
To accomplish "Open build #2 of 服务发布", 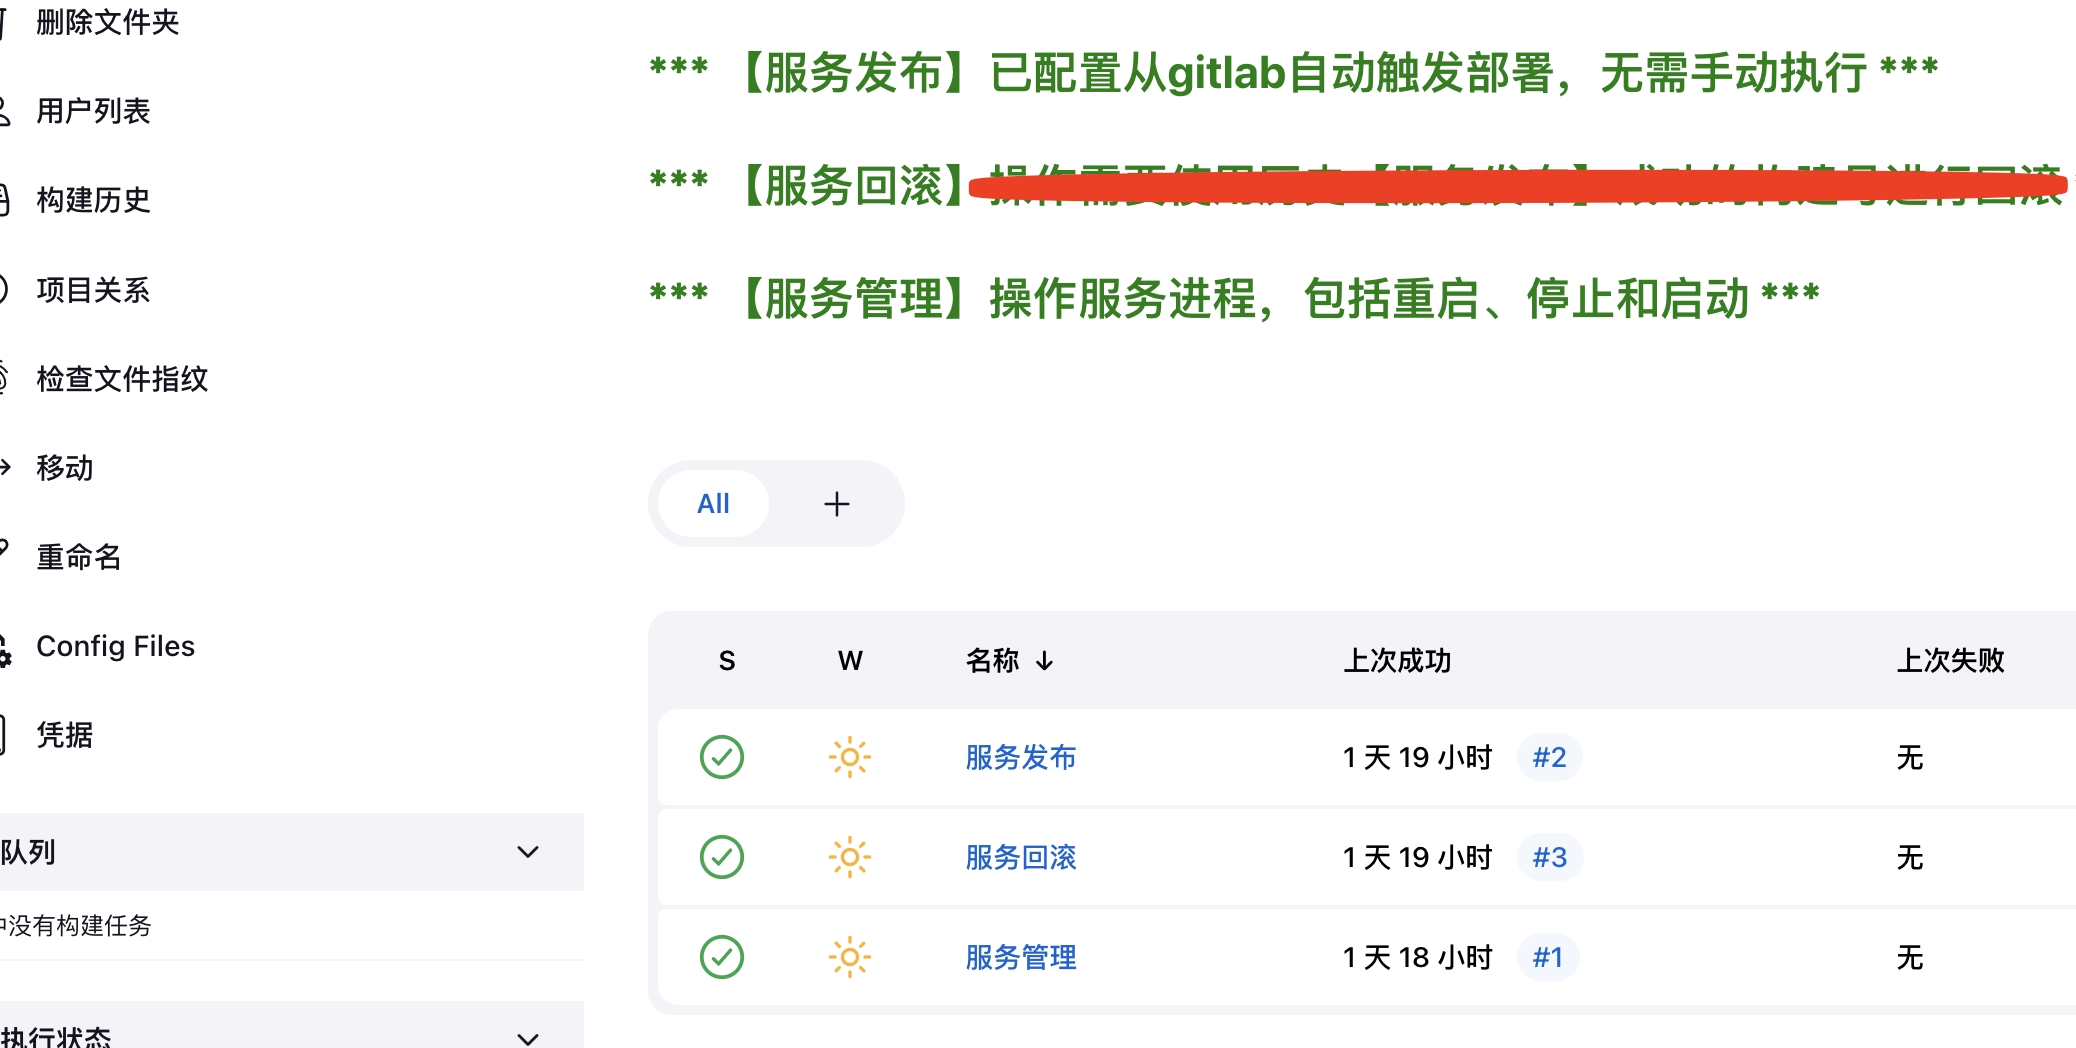I will pos(1550,757).
